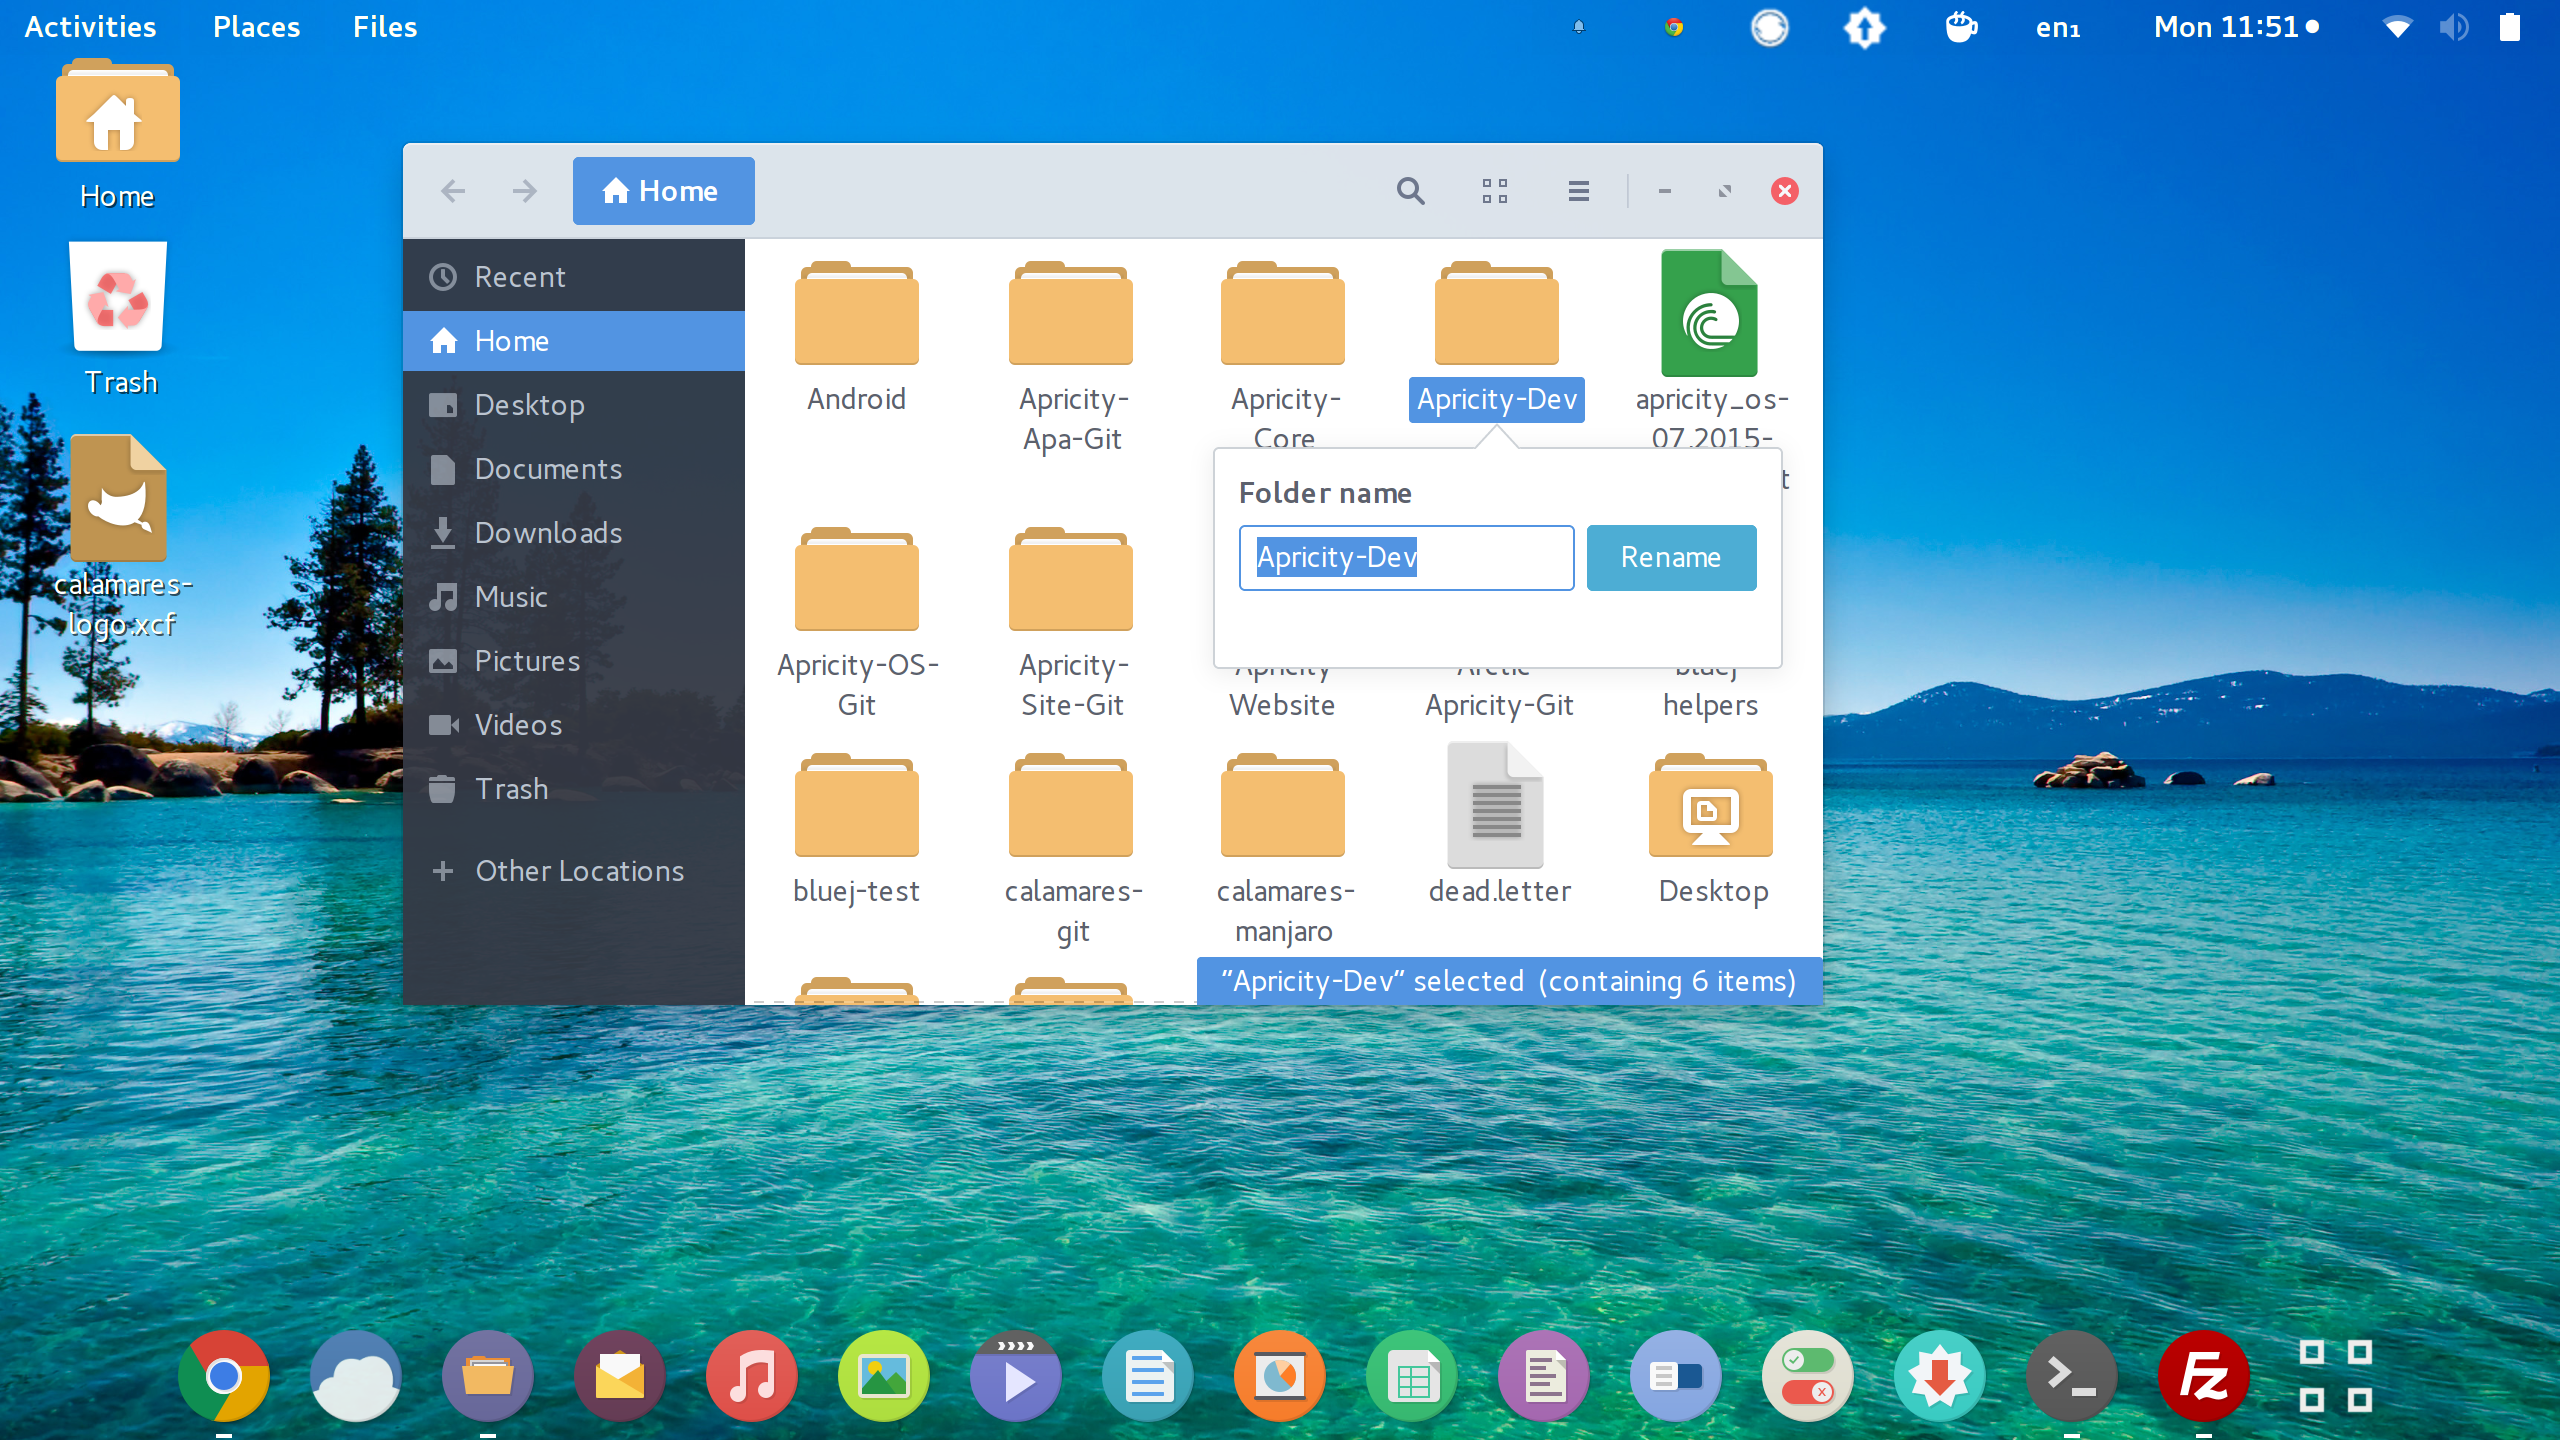
Task: Select Recent in the sidebar
Action: click(519, 277)
